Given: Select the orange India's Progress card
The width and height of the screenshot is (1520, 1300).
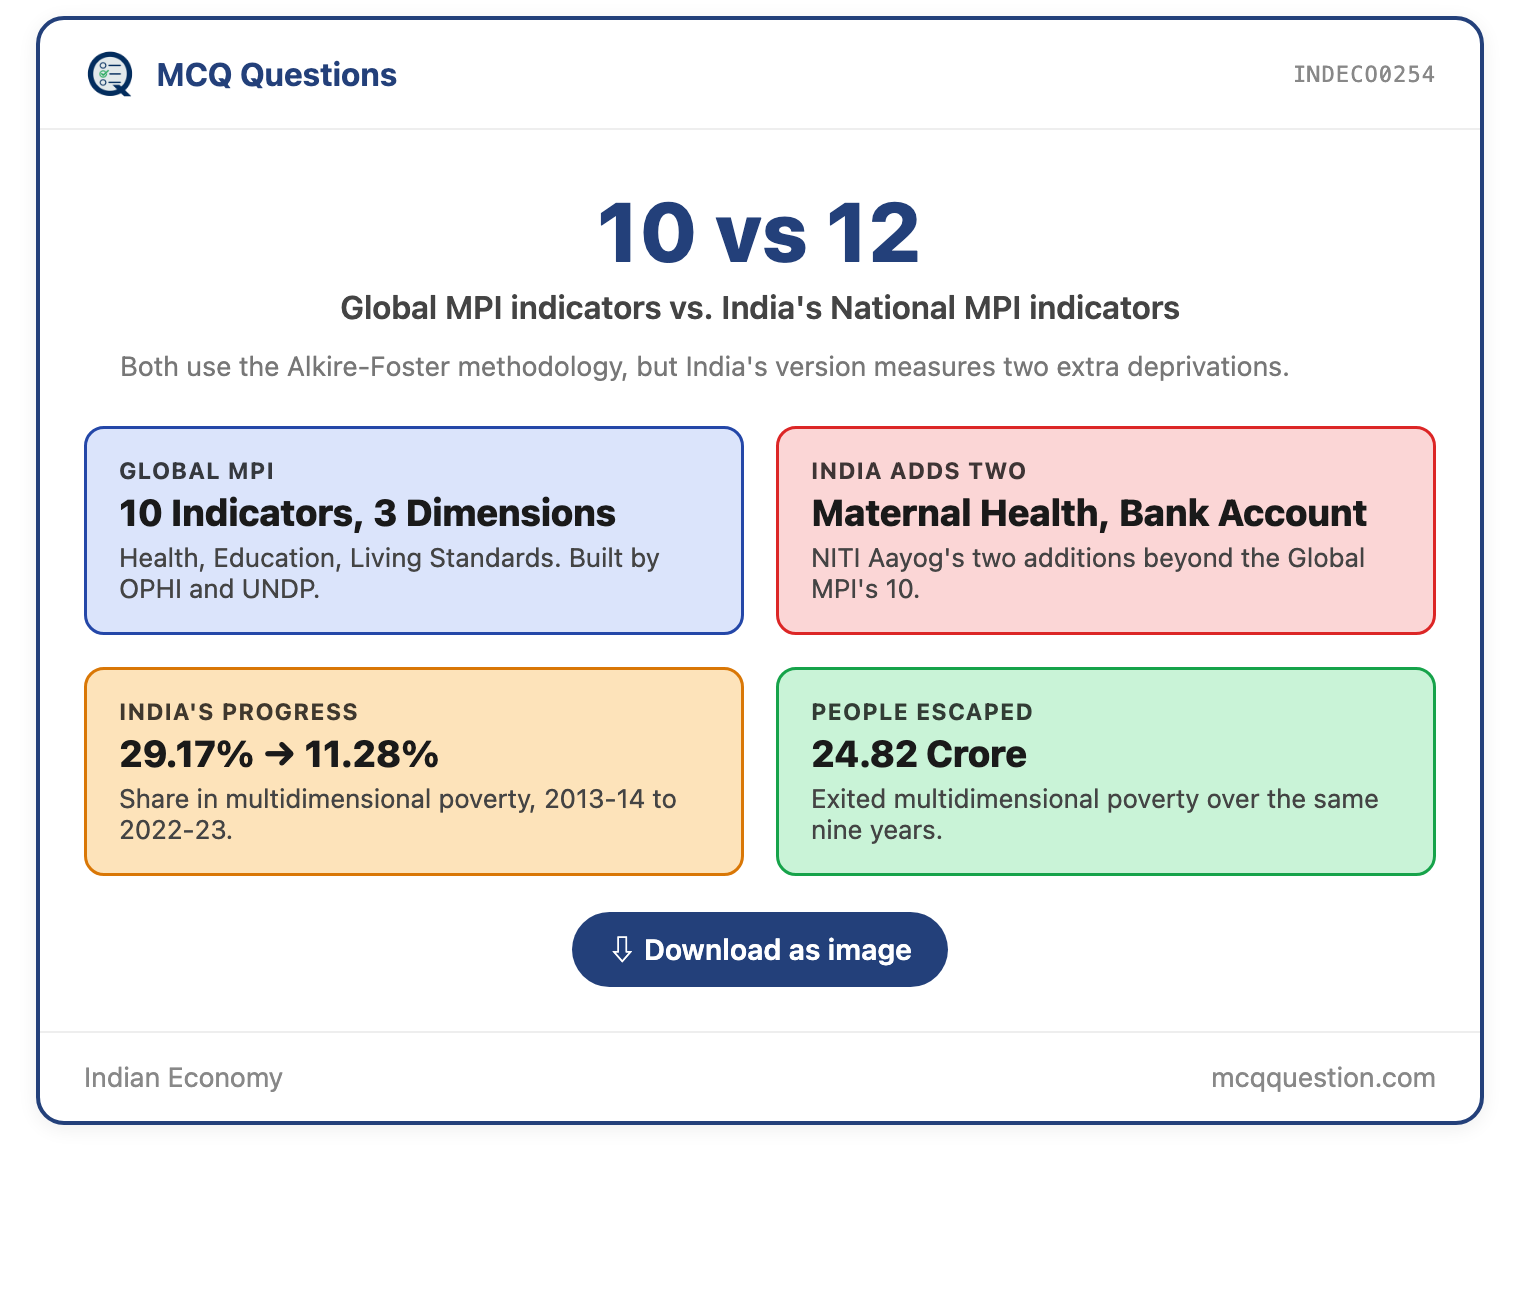Looking at the screenshot, I should (x=414, y=771).
